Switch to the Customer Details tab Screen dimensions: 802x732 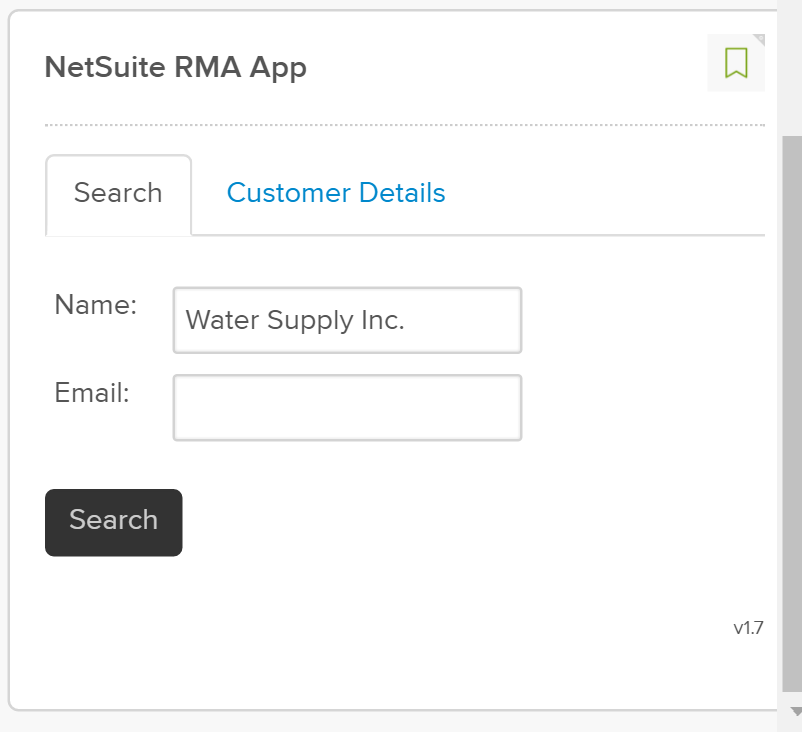click(336, 193)
